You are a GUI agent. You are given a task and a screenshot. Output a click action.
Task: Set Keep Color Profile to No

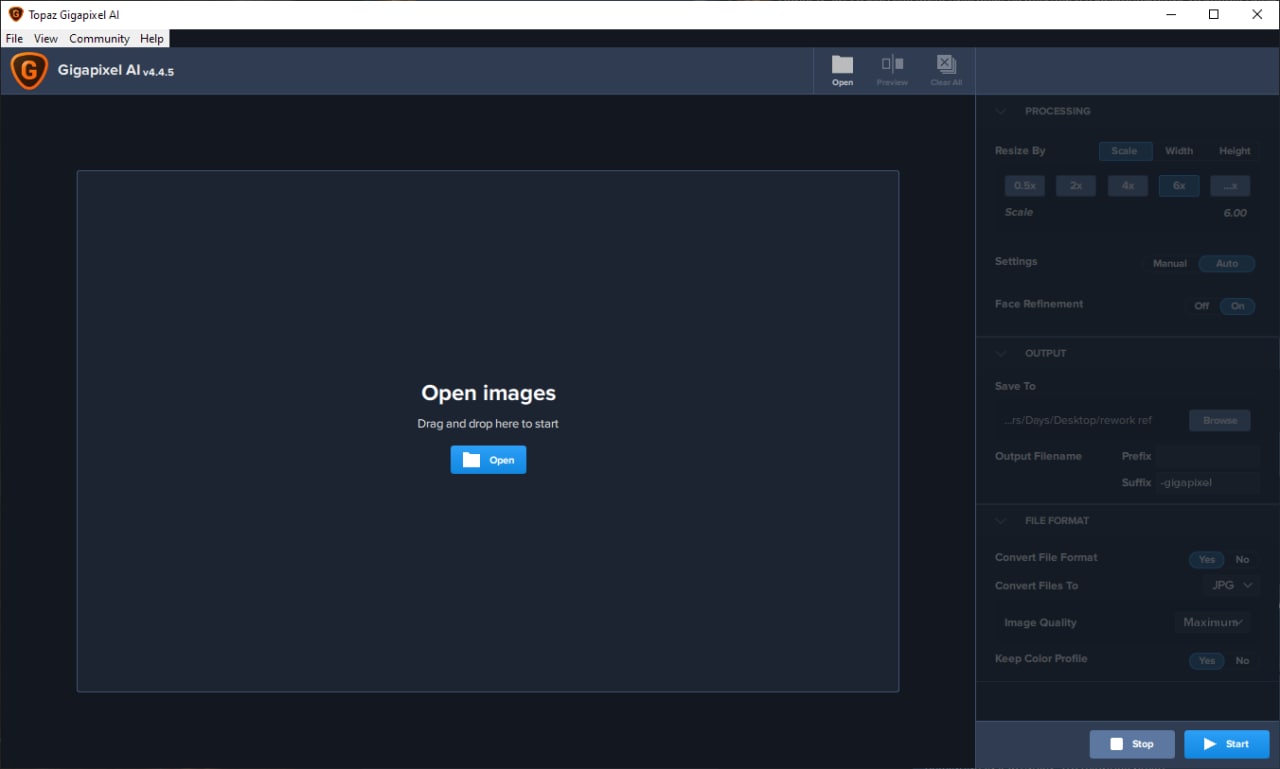[1242, 661]
